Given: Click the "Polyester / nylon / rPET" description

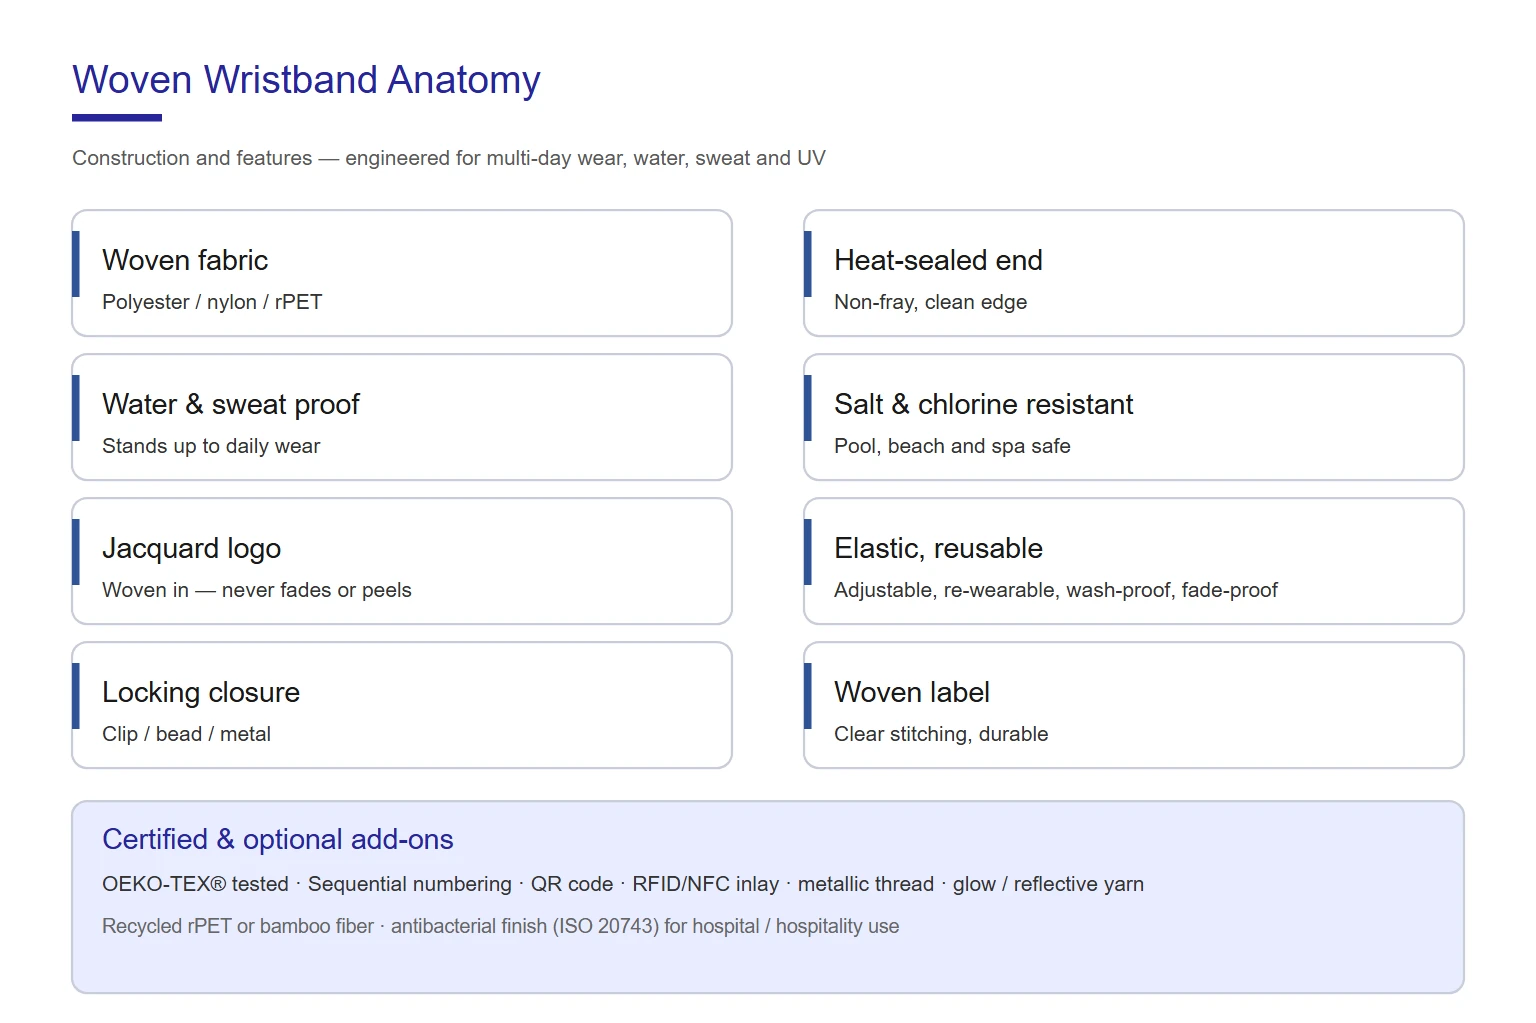Looking at the screenshot, I should pos(212,302).
